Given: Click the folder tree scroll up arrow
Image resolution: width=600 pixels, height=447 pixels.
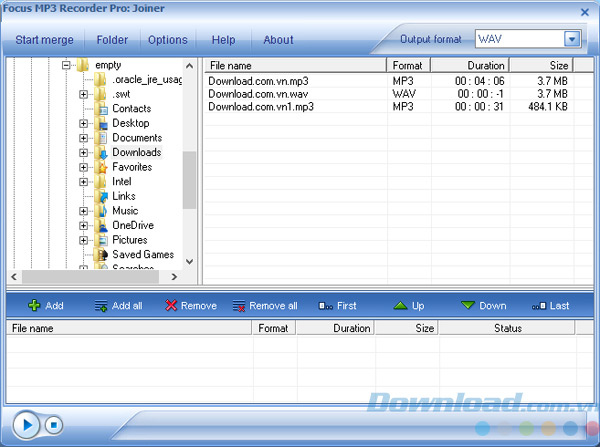Looking at the screenshot, I should click(189, 66).
